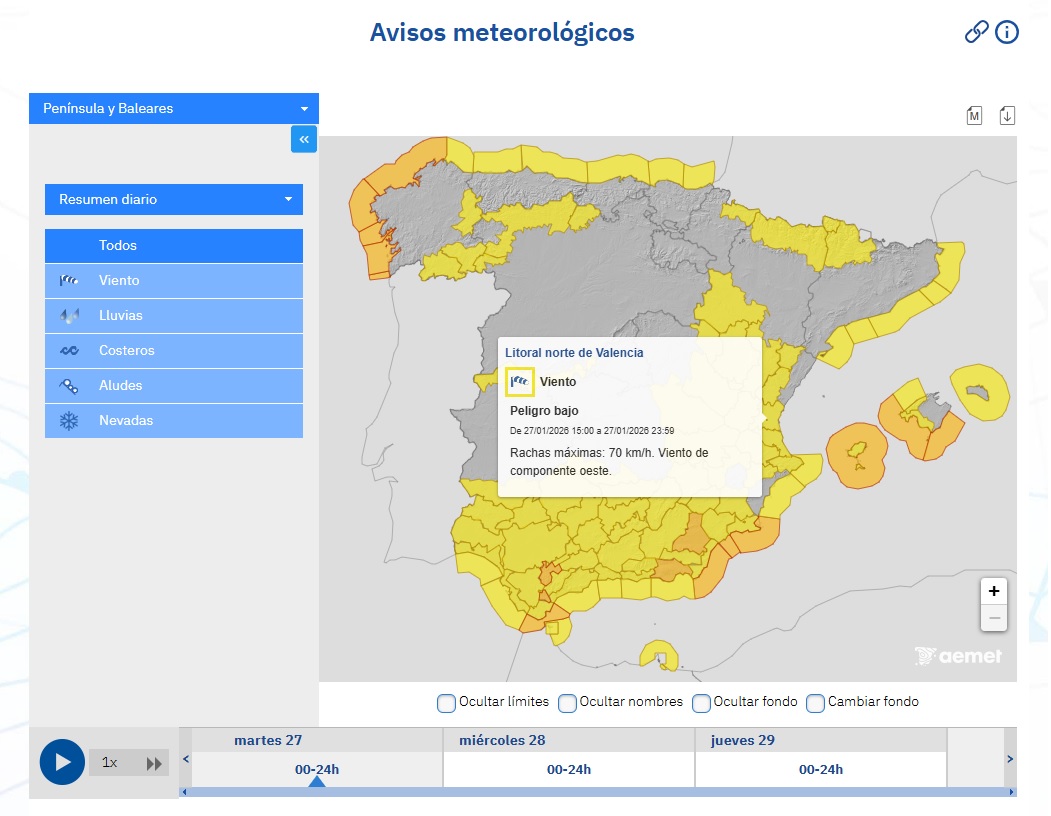The height and width of the screenshot is (816, 1051).
Task: Open the Costeros coastal warnings filter
Action: pos(70,351)
